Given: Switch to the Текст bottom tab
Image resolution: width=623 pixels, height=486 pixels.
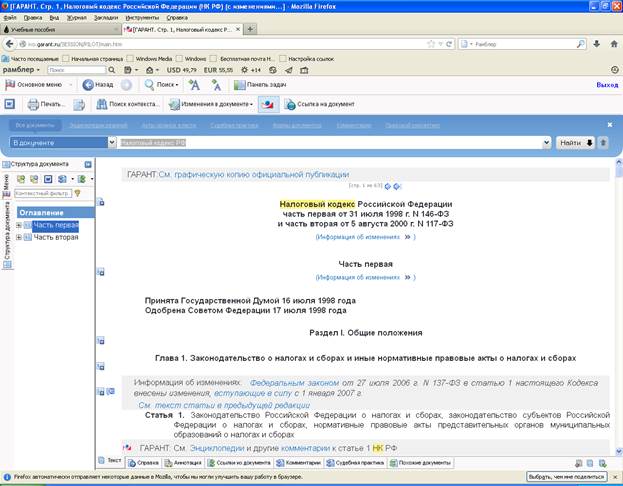Looking at the screenshot, I should [110, 461].
